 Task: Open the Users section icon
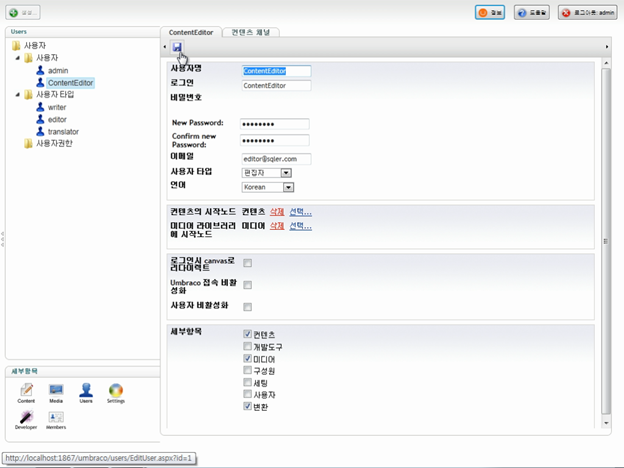pos(86,393)
